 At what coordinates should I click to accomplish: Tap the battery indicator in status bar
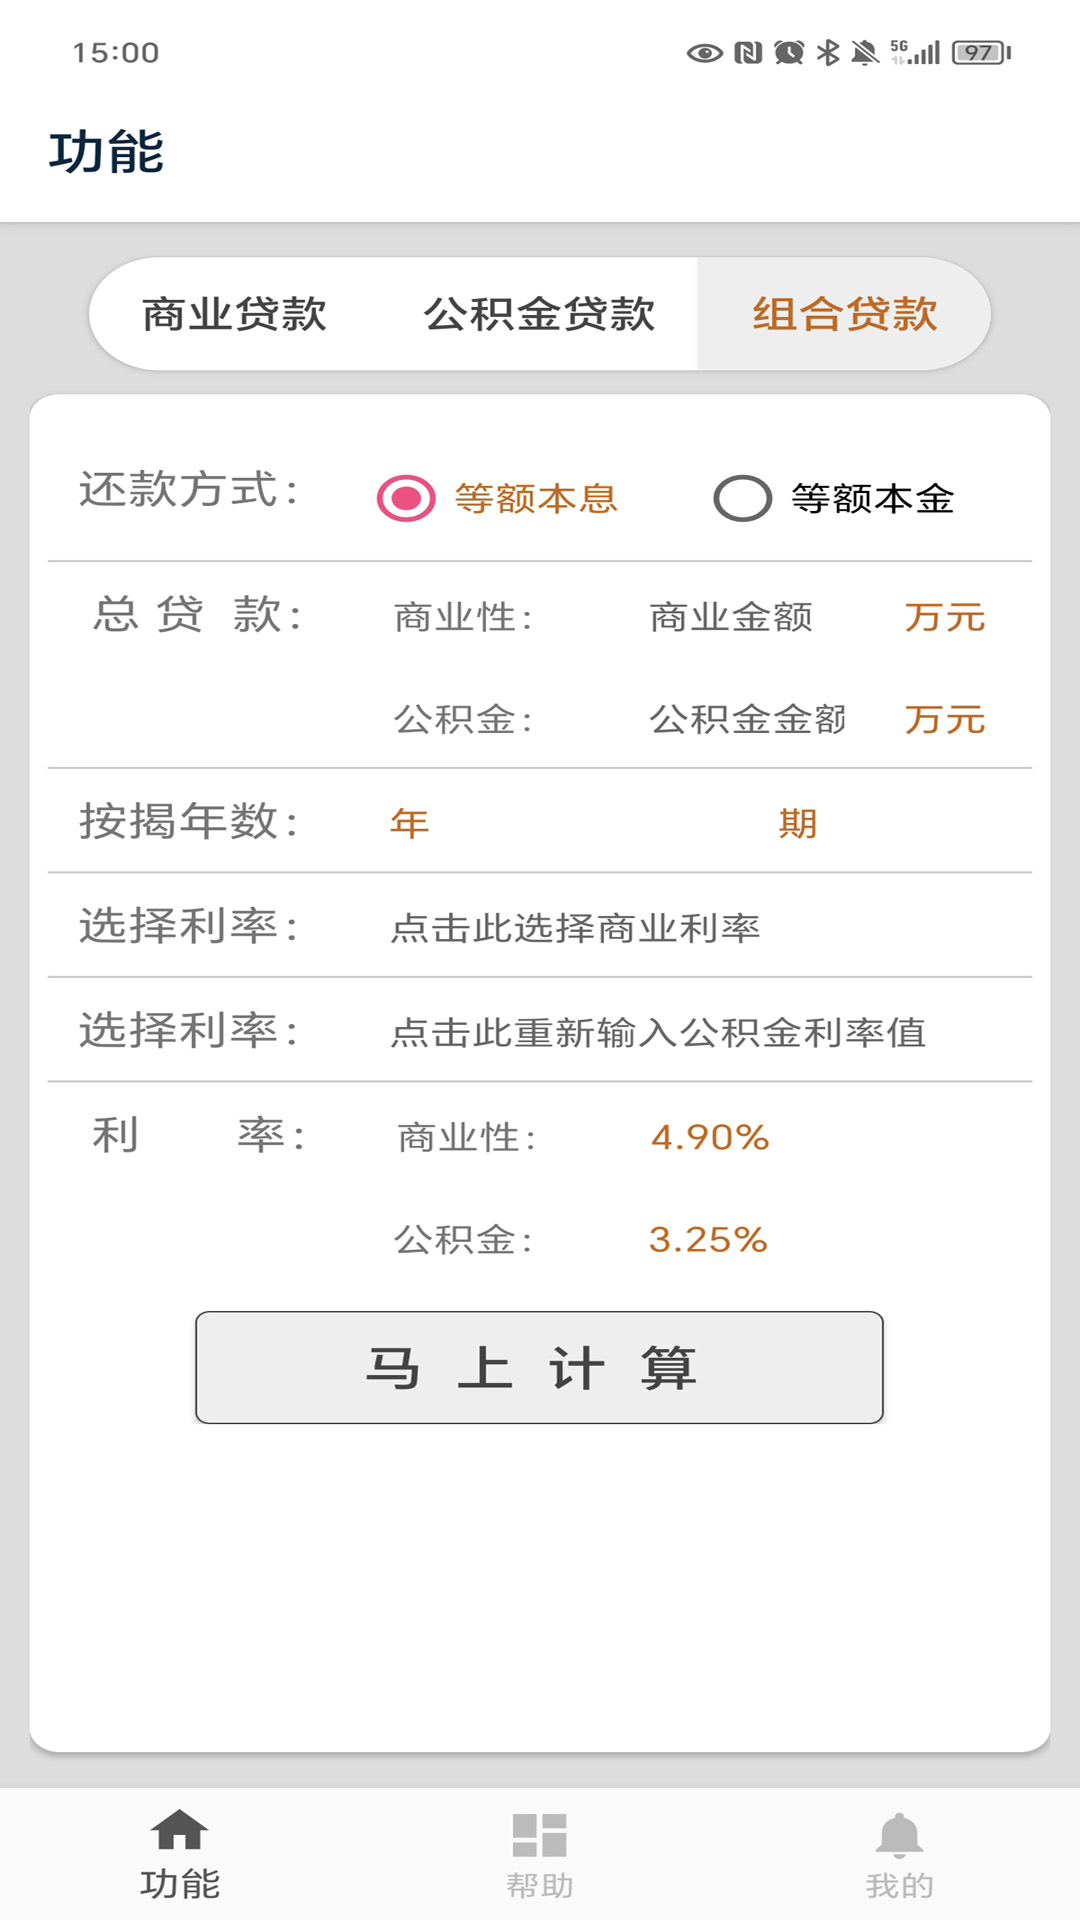point(981,53)
